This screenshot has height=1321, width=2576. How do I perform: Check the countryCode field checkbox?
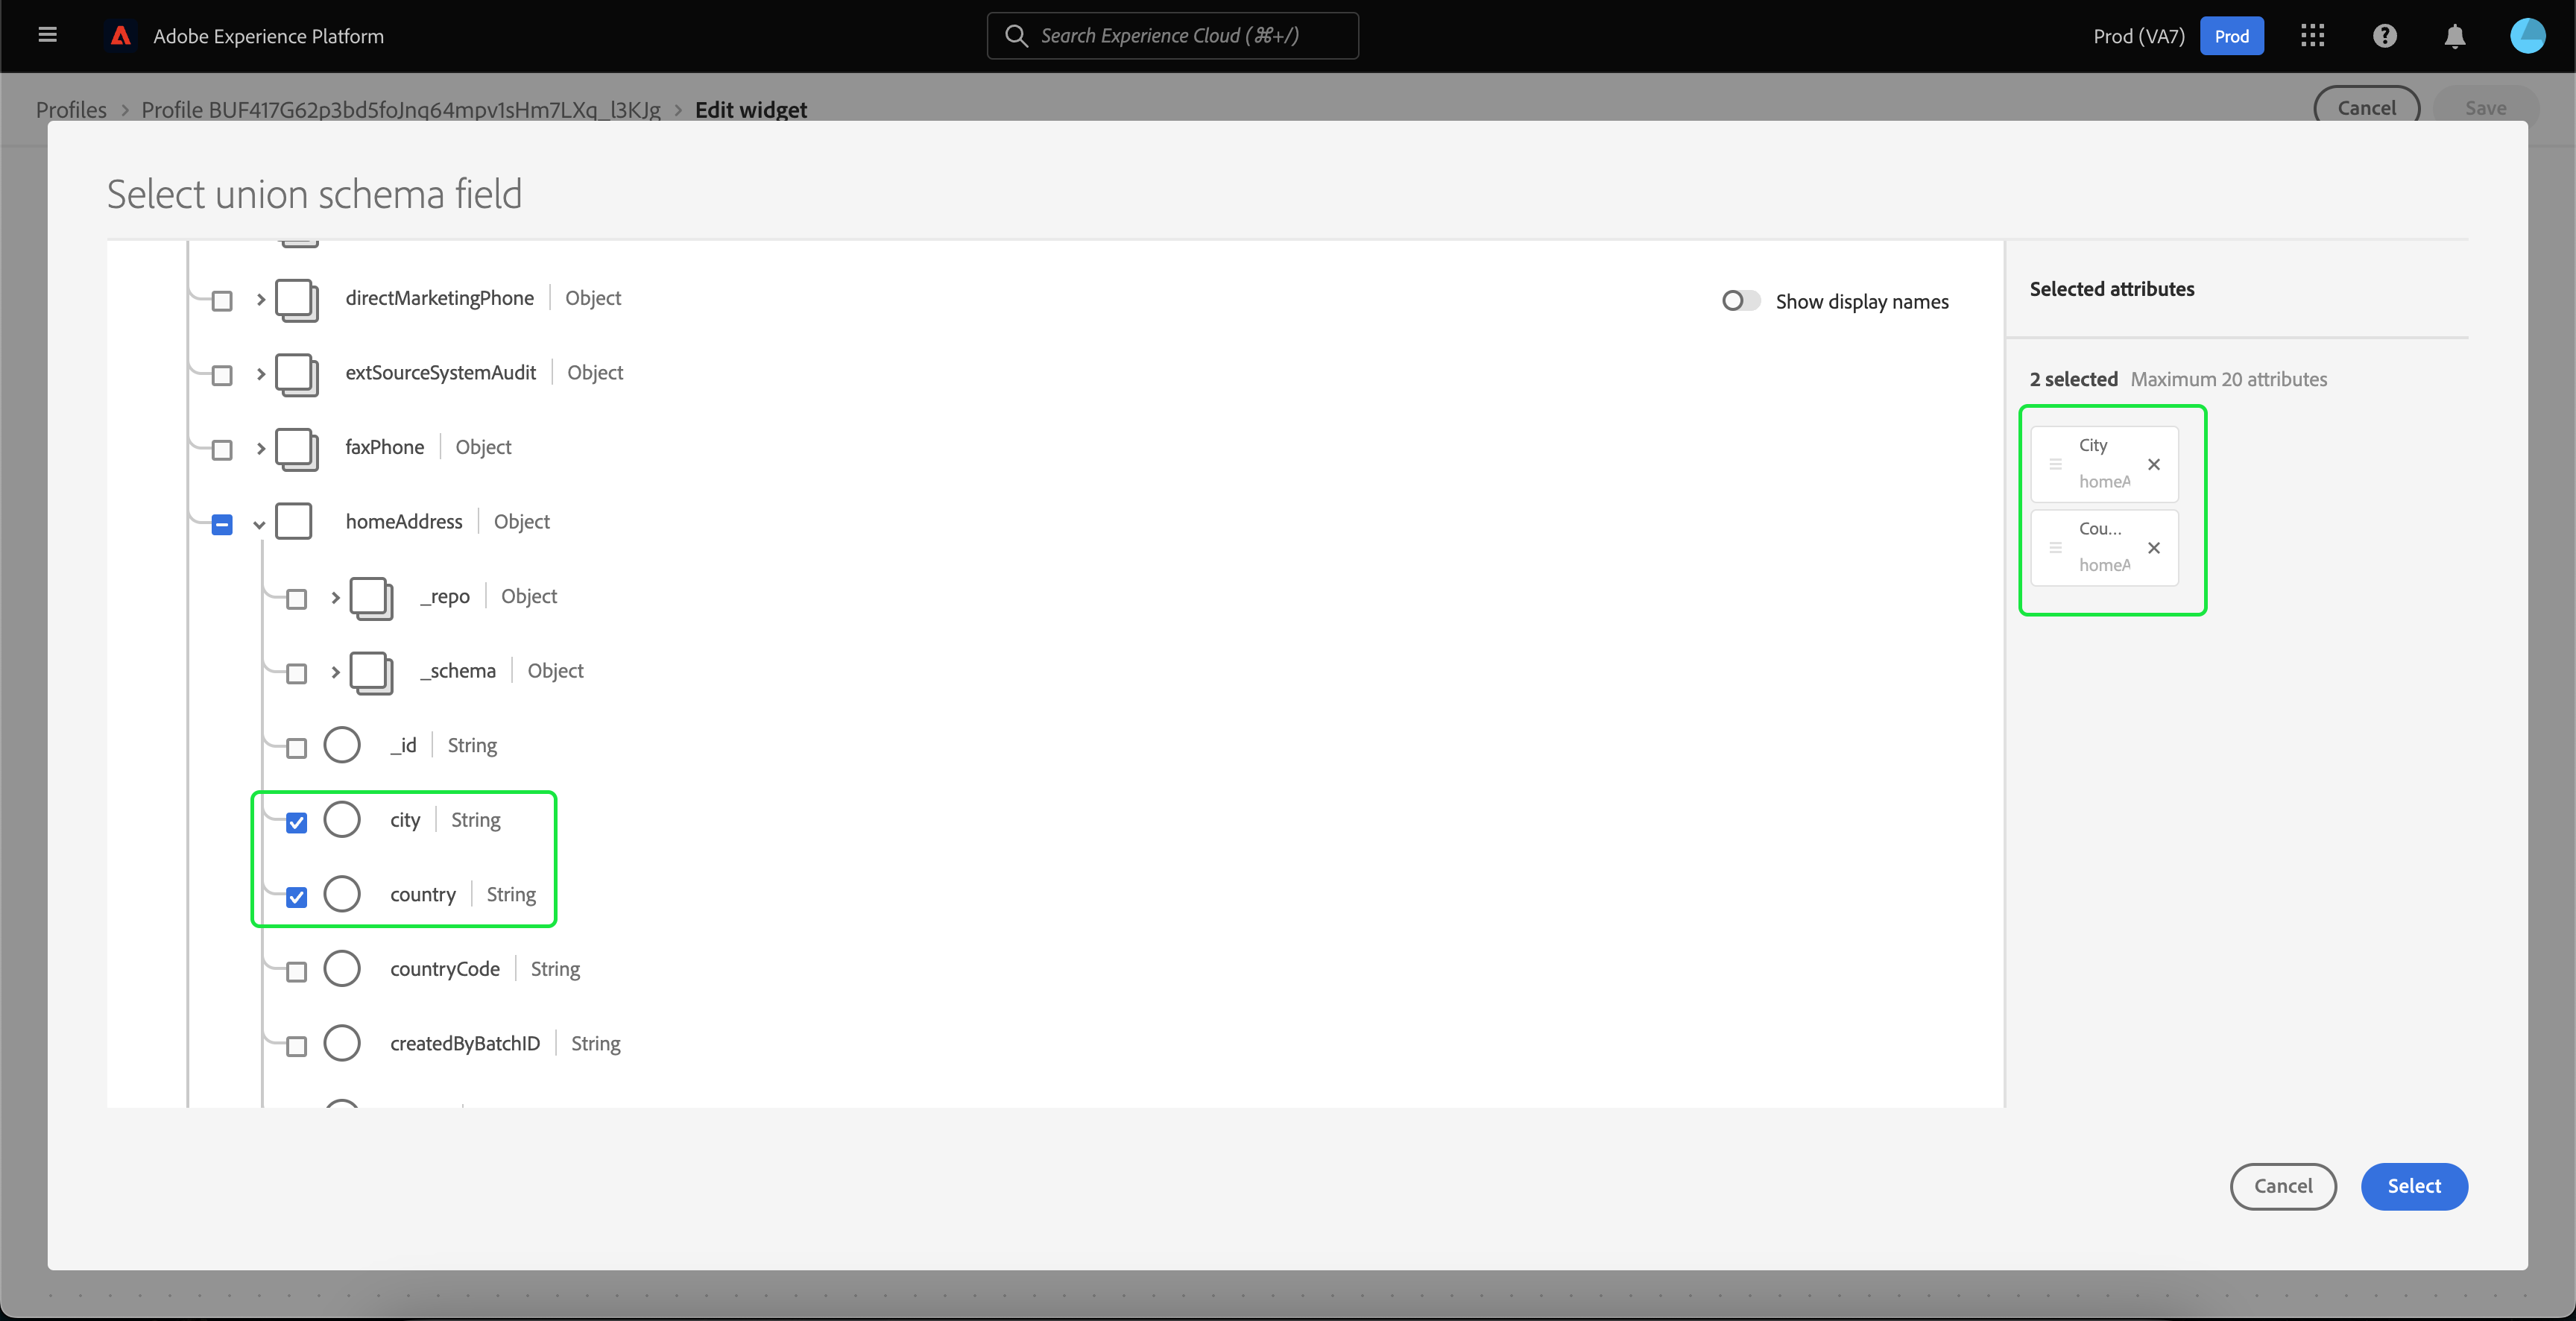click(297, 971)
